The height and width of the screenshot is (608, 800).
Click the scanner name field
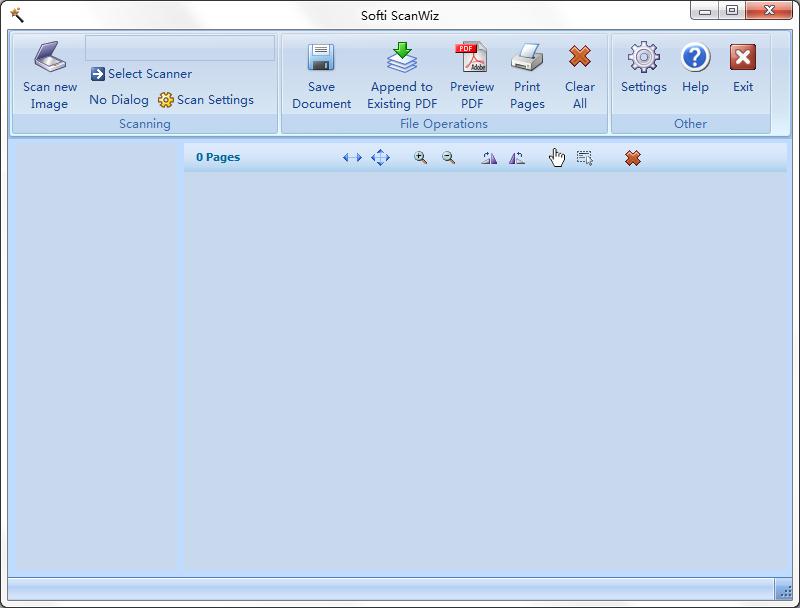(x=180, y=48)
